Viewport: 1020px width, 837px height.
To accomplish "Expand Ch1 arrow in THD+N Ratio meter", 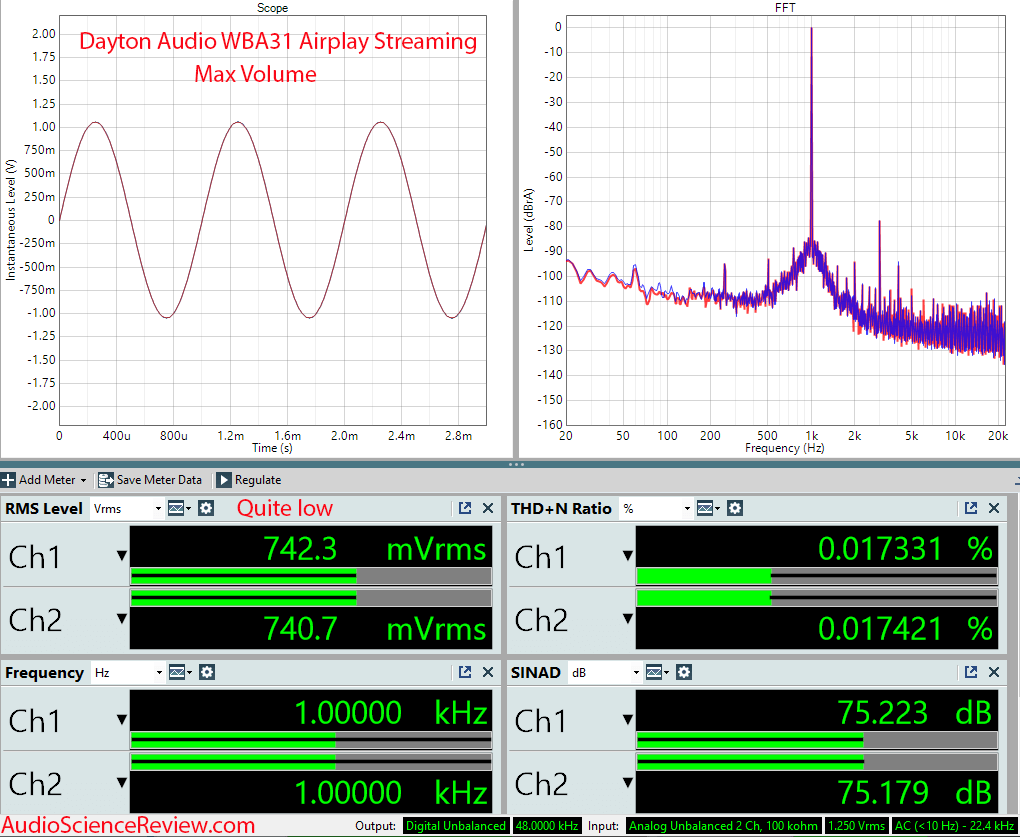I will (628, 555).
